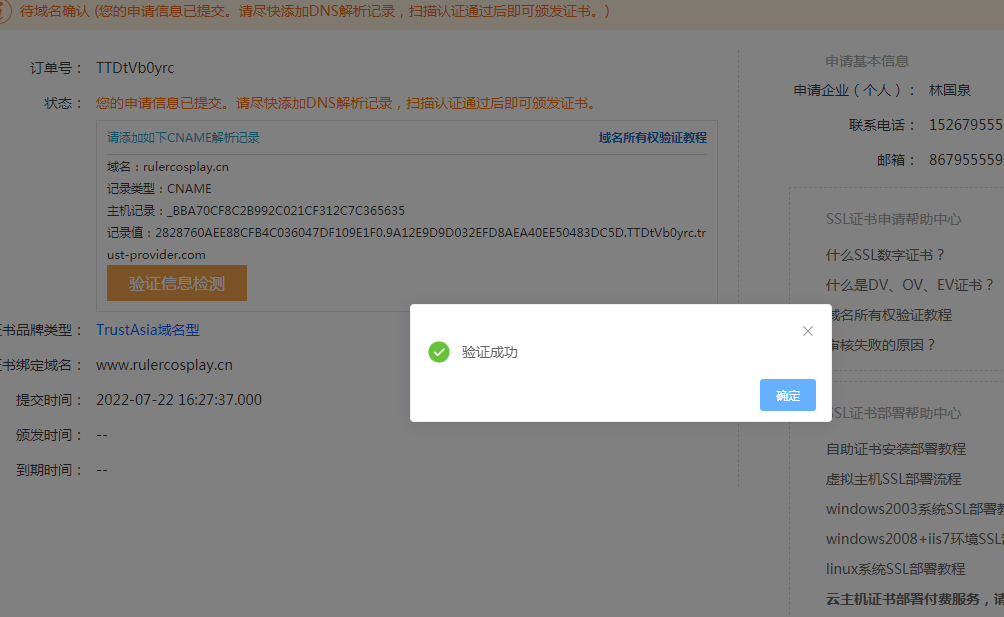Screen dimensions: 1004x617
Task: Open 自助证书安装部署教程 guide
Action: tap(896, 448)
